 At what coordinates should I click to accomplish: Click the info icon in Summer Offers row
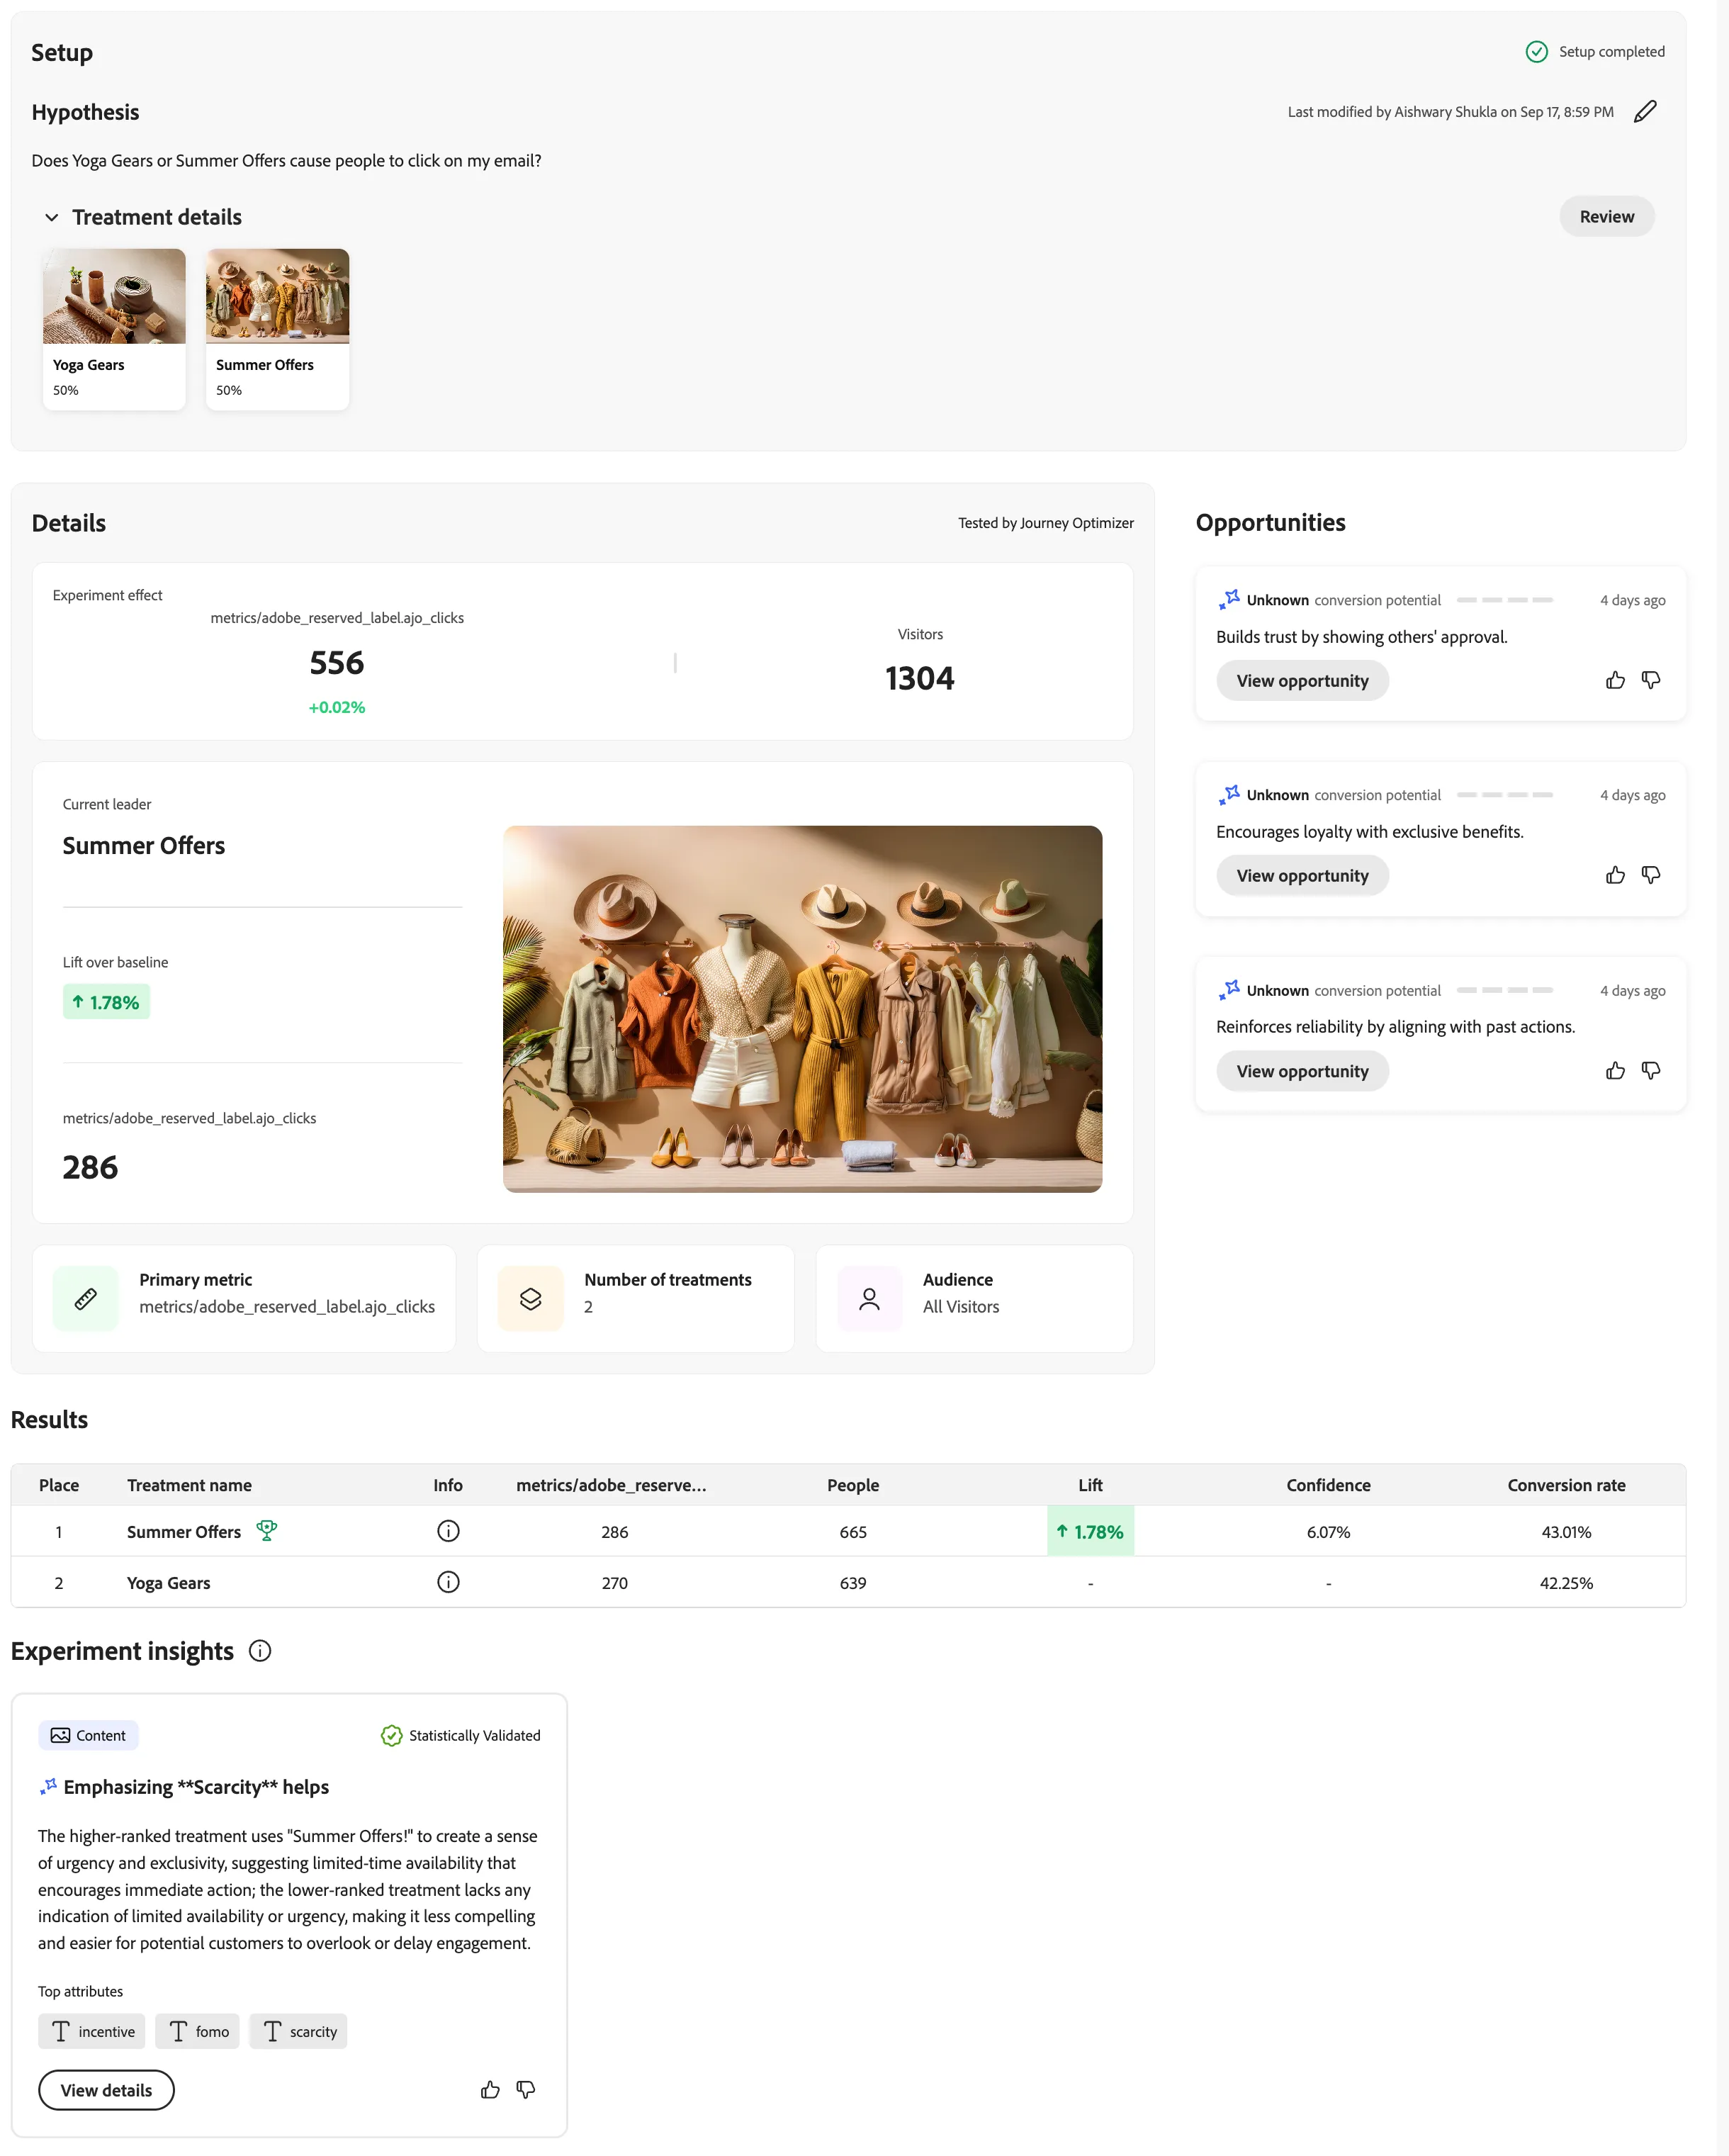click(x=448, y=1531)
